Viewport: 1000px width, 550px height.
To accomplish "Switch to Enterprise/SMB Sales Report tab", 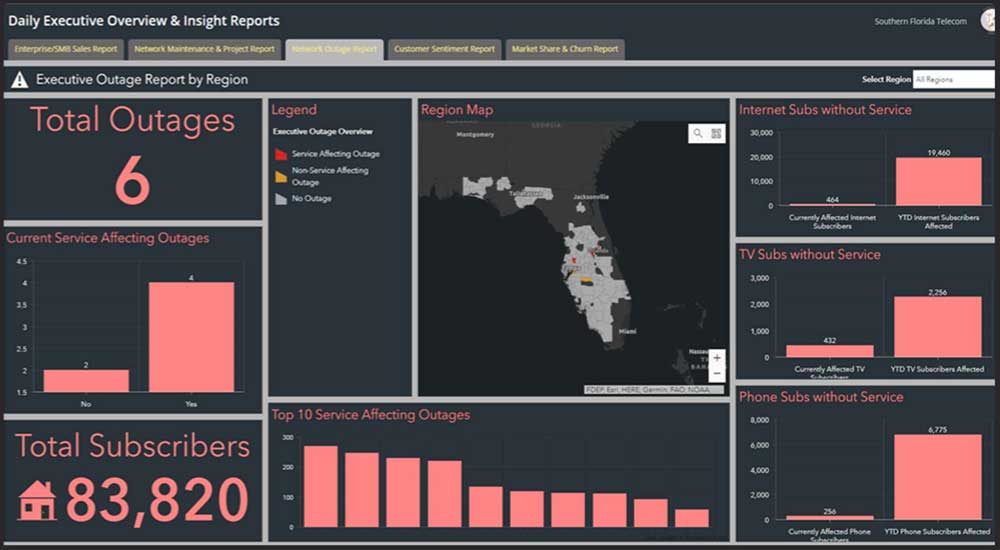I will click(x=66, y=49).
